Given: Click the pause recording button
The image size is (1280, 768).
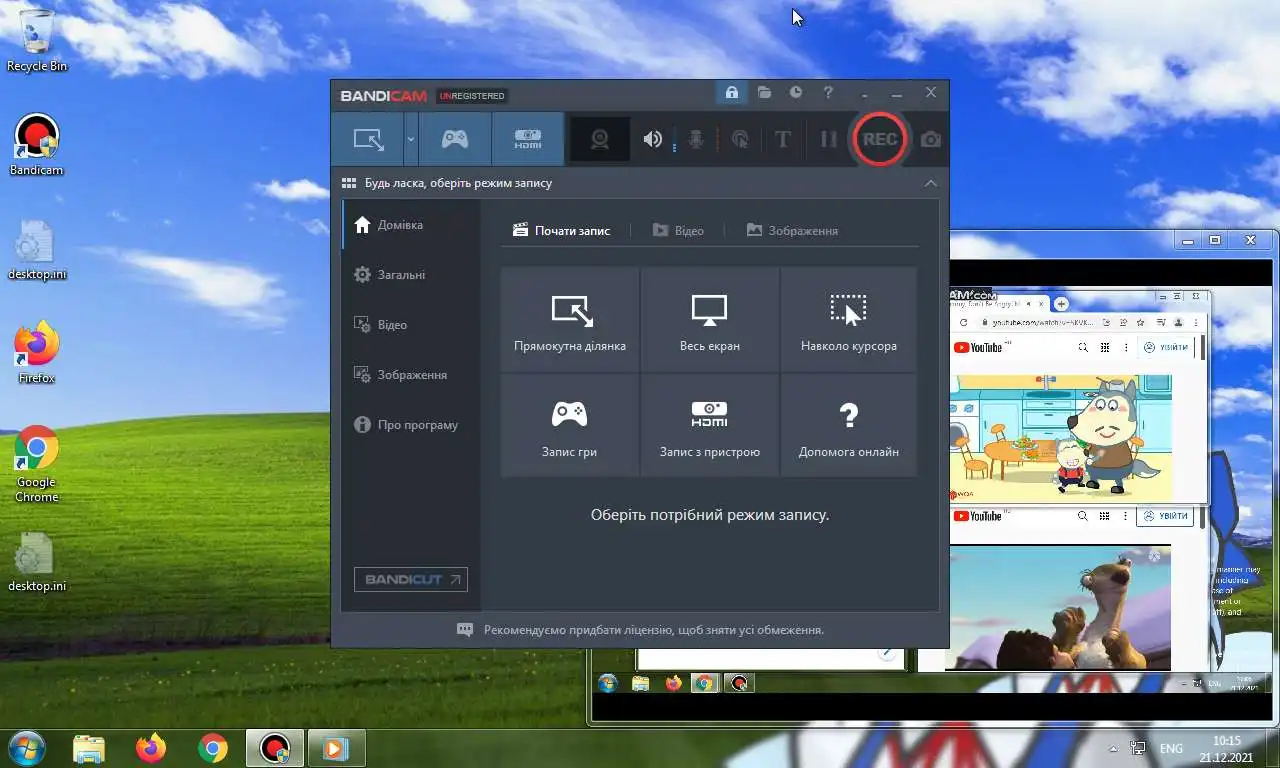Looking at the screenshot, I should (828, 139).
